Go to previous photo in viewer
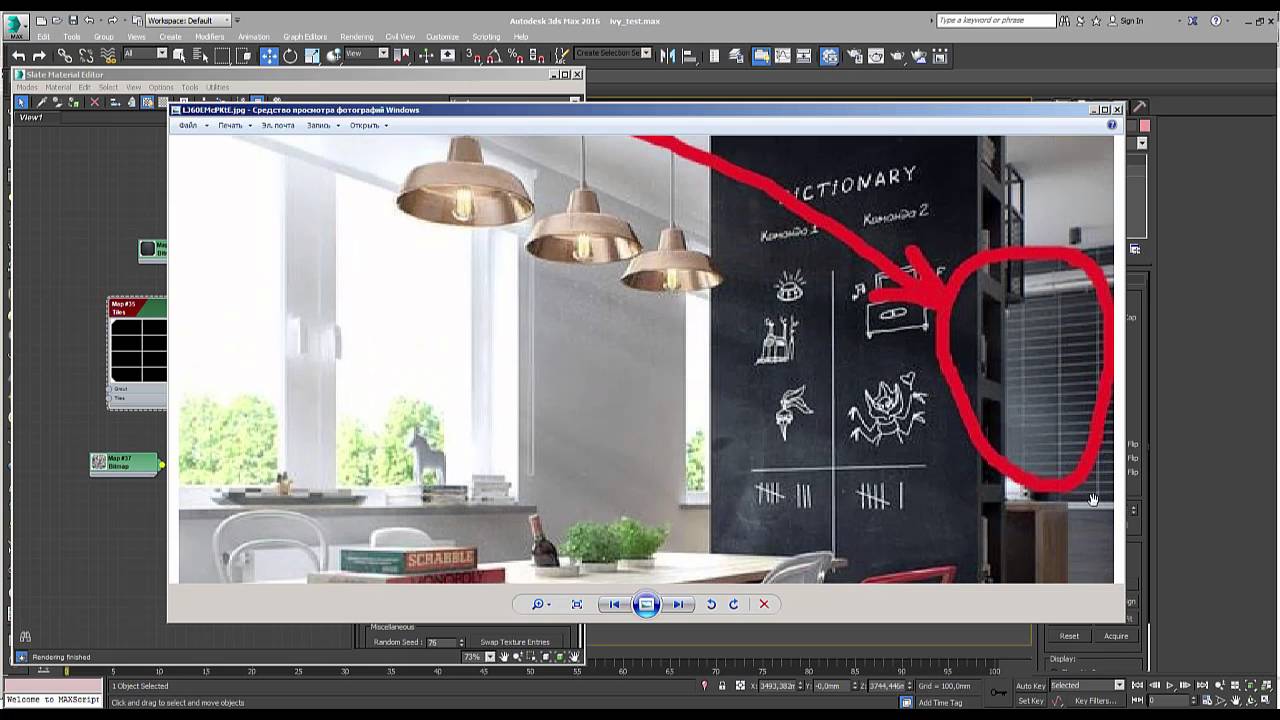 click(613, 604)
